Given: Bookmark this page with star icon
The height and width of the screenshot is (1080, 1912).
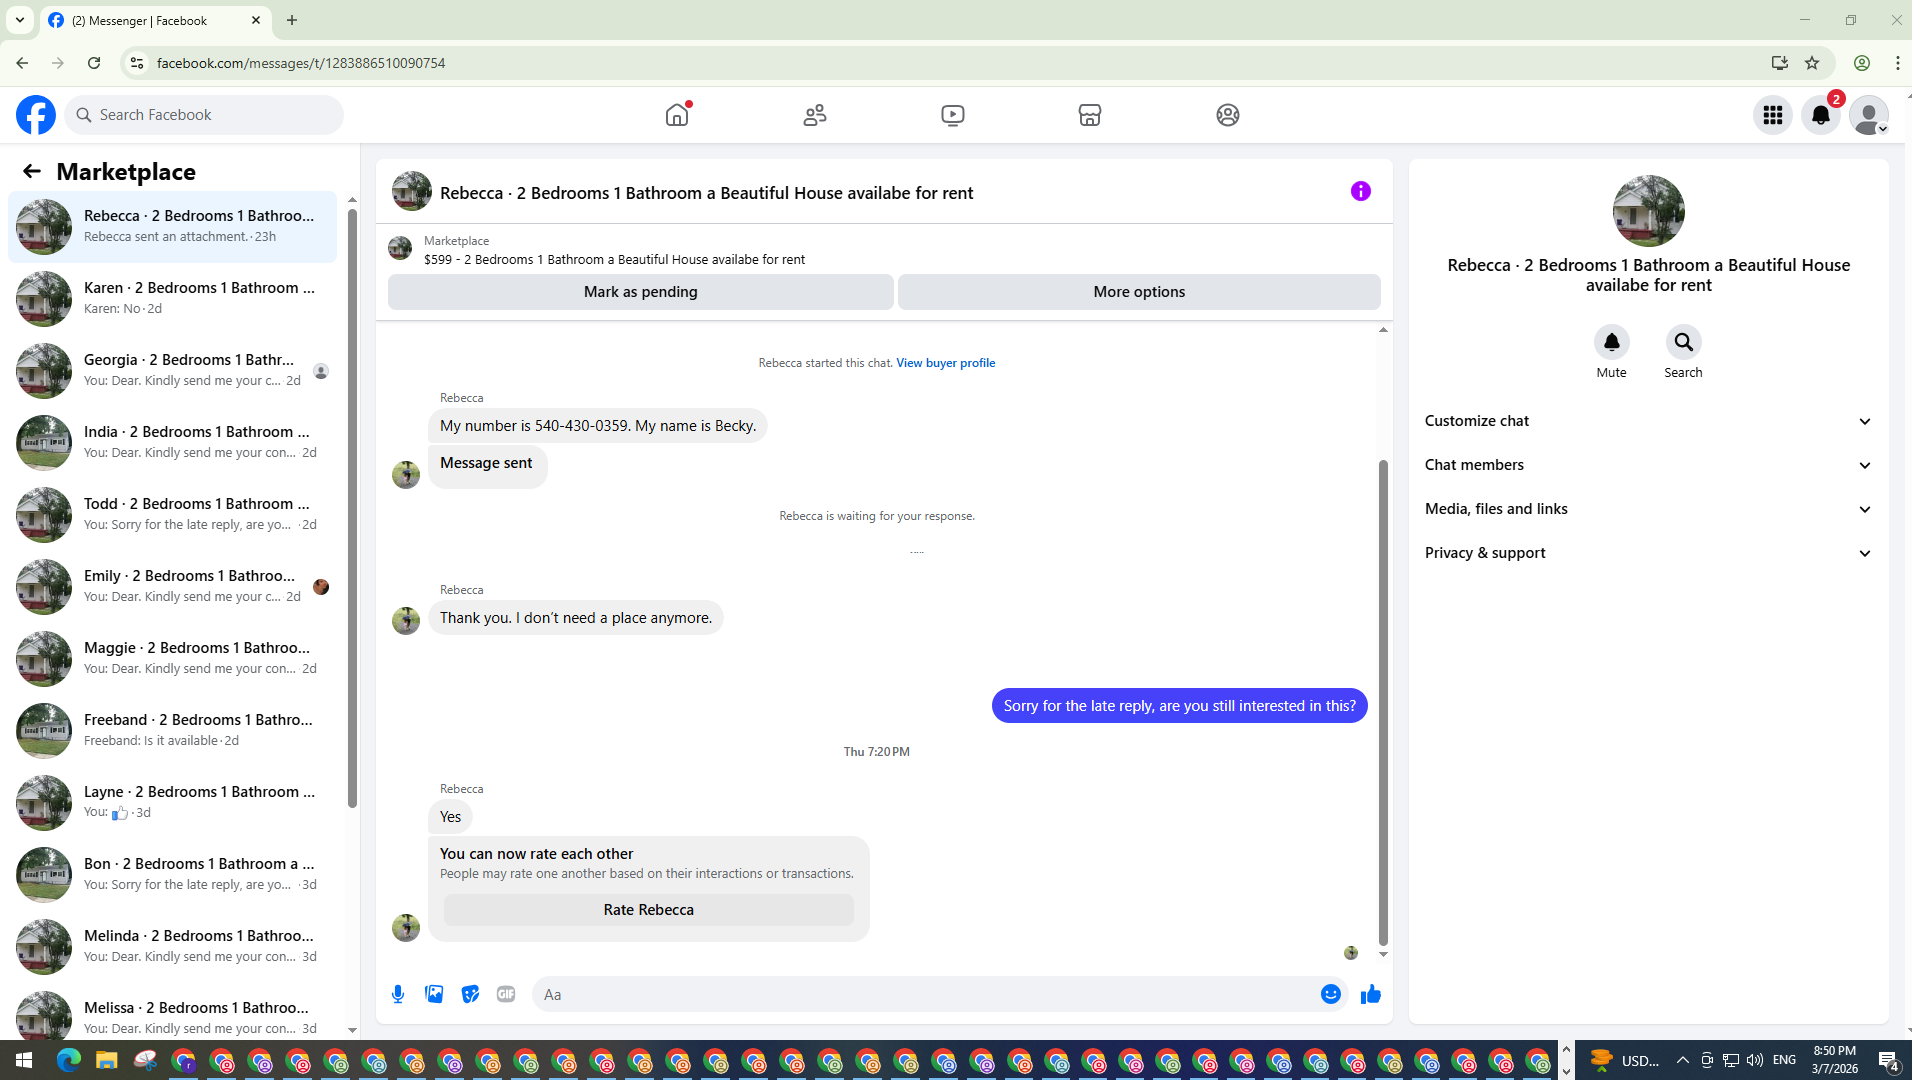Looking at the screenshot, I should pos(1812,63).
